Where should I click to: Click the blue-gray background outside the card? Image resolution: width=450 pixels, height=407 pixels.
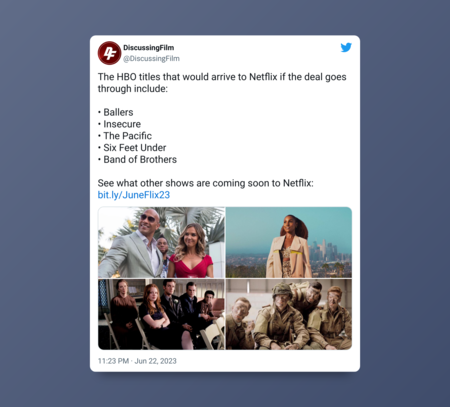coord(45,200)
